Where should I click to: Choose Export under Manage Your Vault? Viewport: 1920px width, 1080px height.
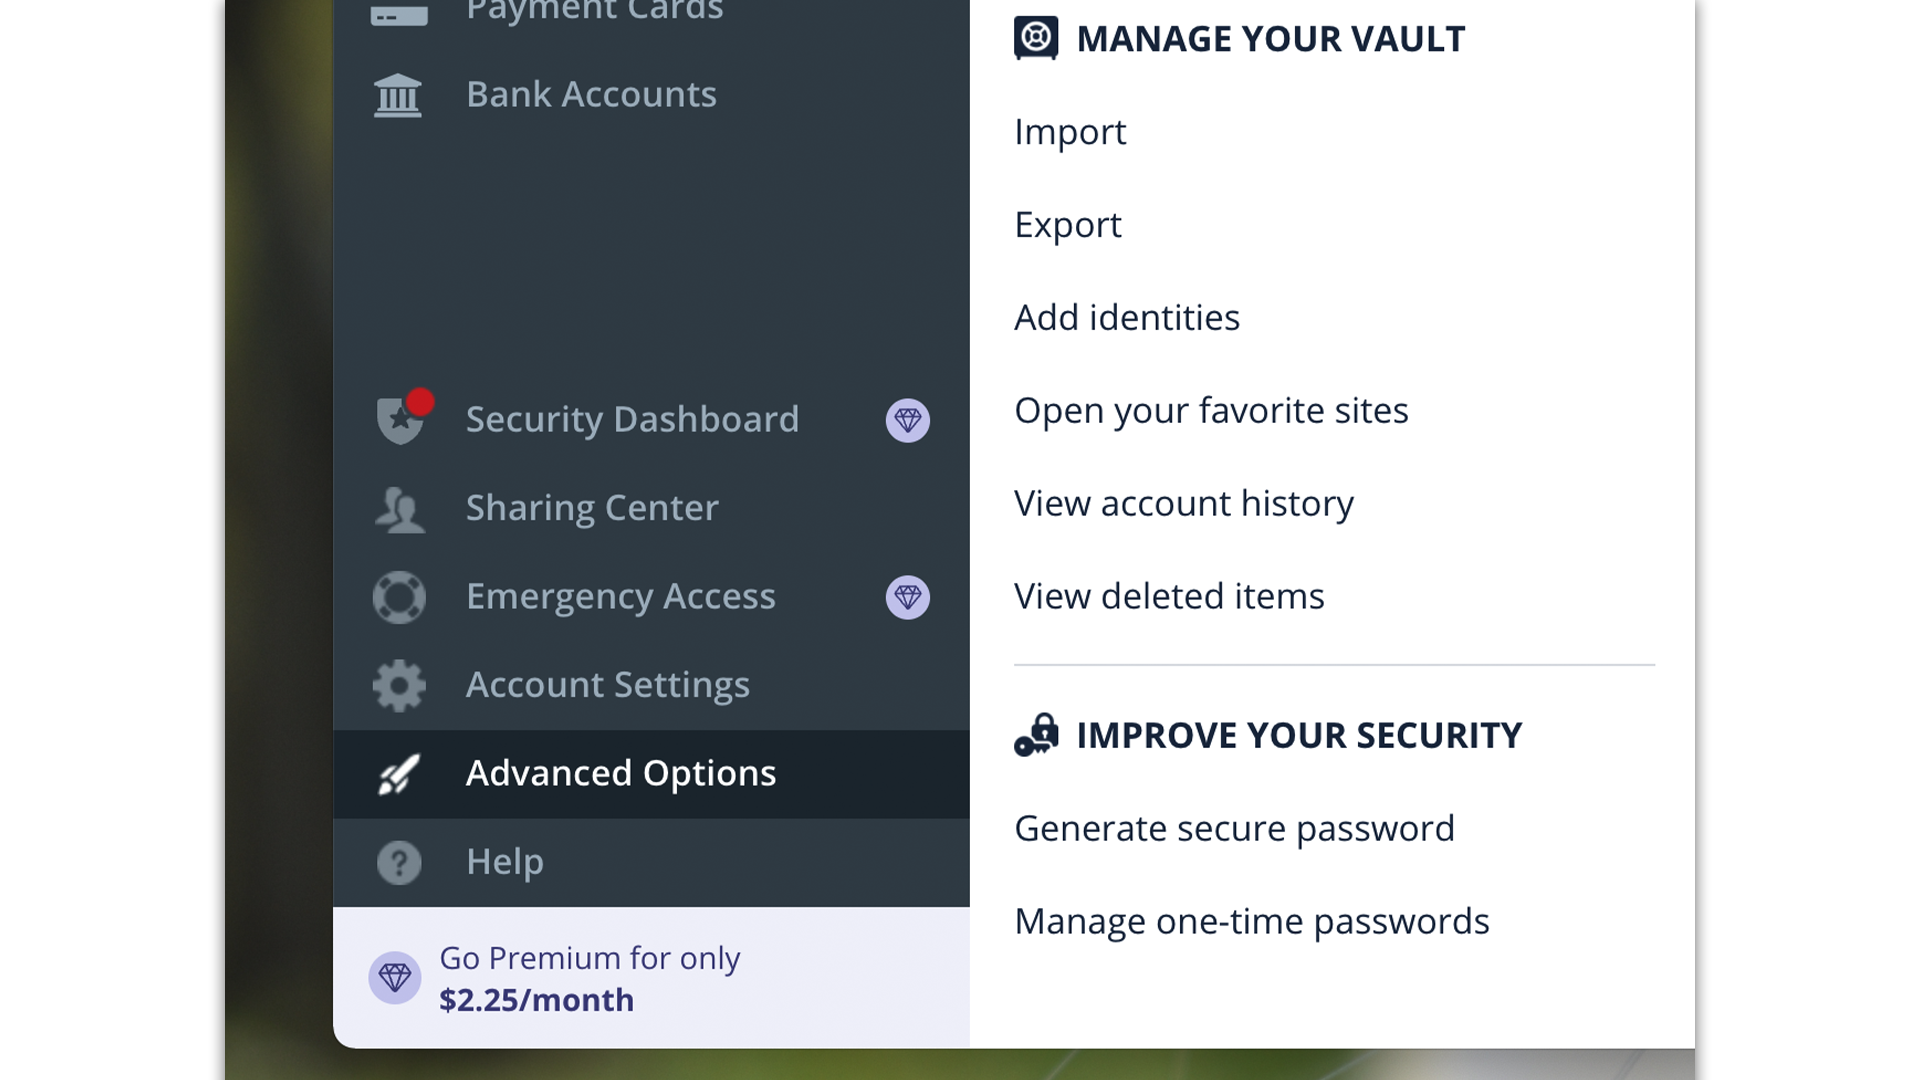coord(1068,225)
